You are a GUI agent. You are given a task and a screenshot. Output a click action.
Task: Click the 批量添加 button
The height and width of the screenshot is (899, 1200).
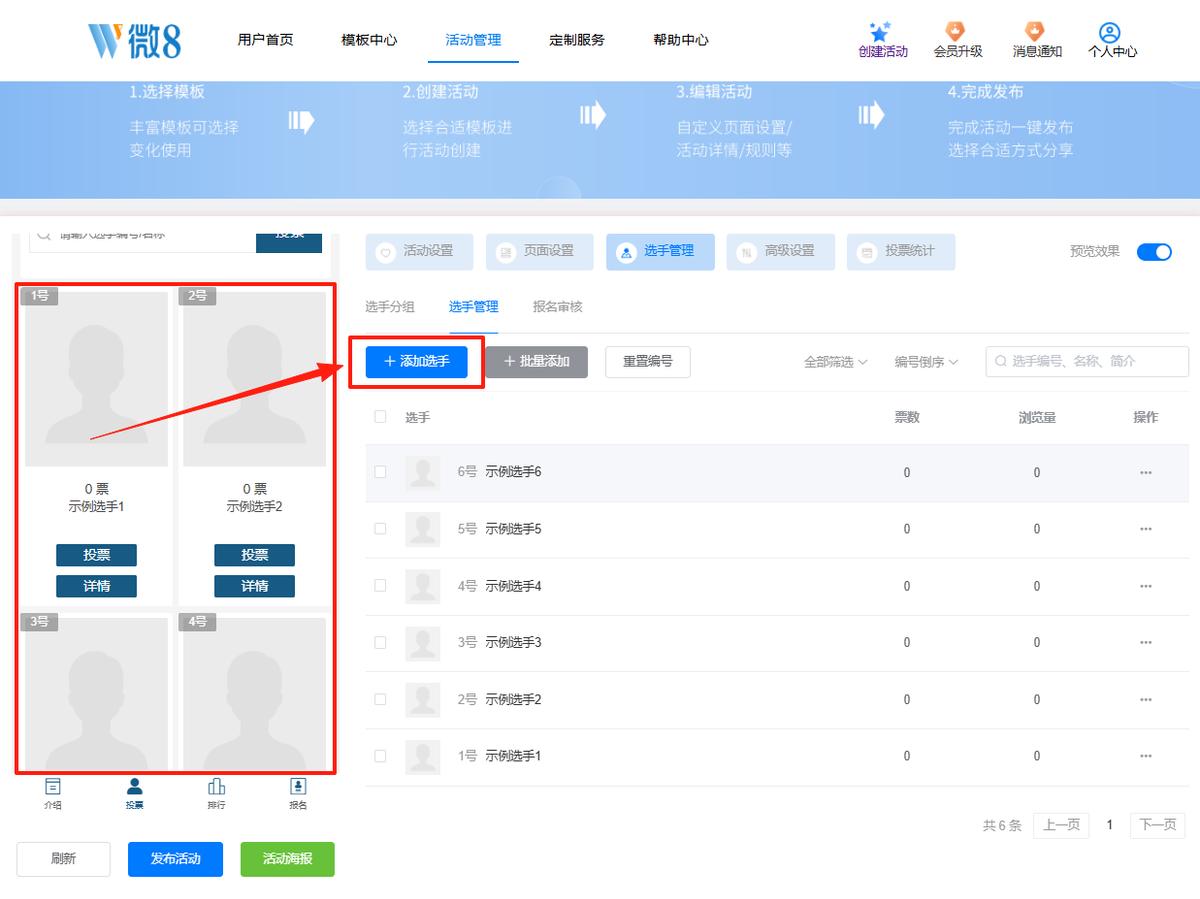click(x=536, y=362)
